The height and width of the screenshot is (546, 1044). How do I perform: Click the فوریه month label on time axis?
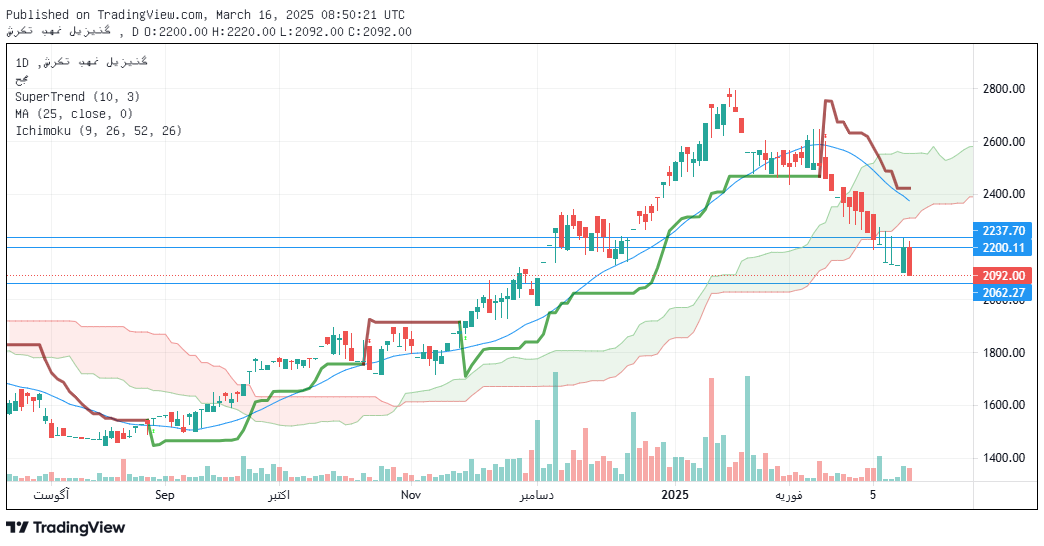(789, 495)
